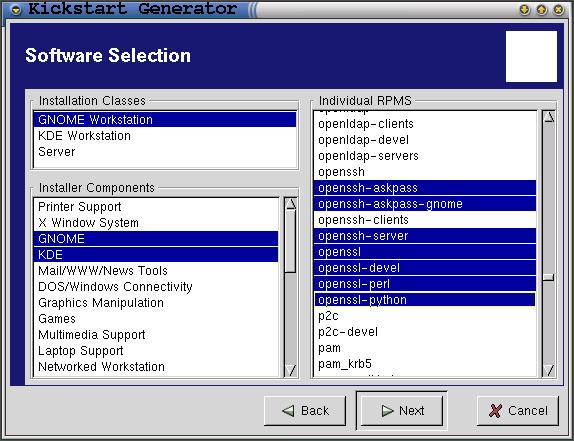Select Printer Support component
Image resolution: width=574 pixels, height=441 pixels.
point(156,207)
